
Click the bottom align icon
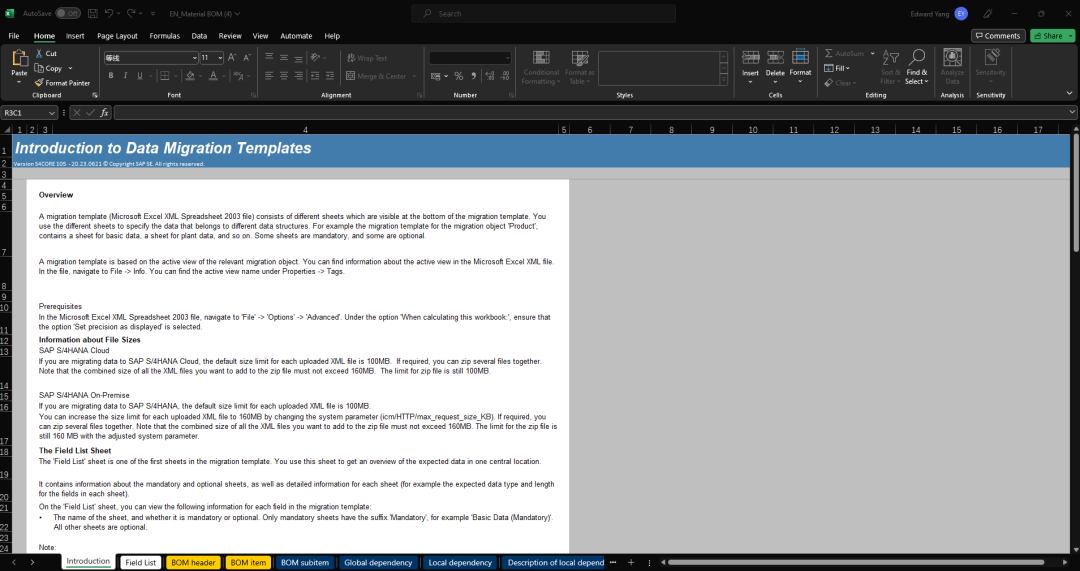tap(299, 58)
